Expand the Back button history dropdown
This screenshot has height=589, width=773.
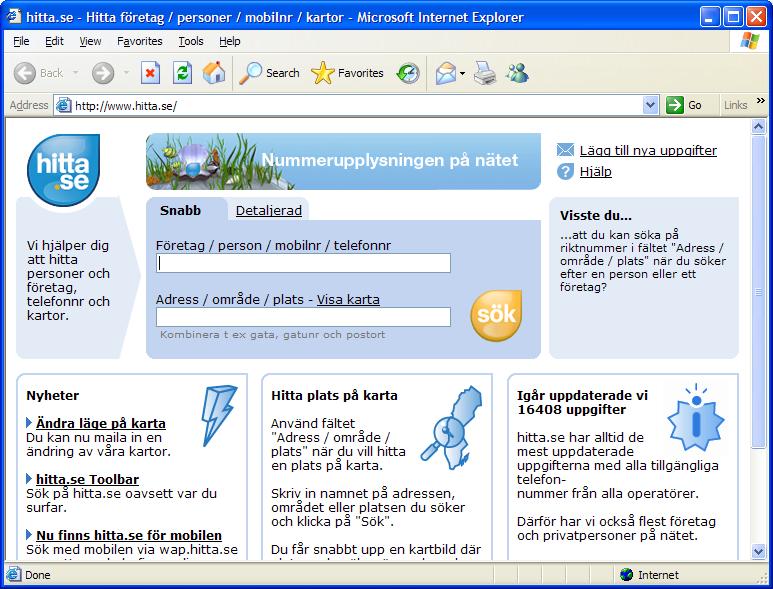coord(75,73)
